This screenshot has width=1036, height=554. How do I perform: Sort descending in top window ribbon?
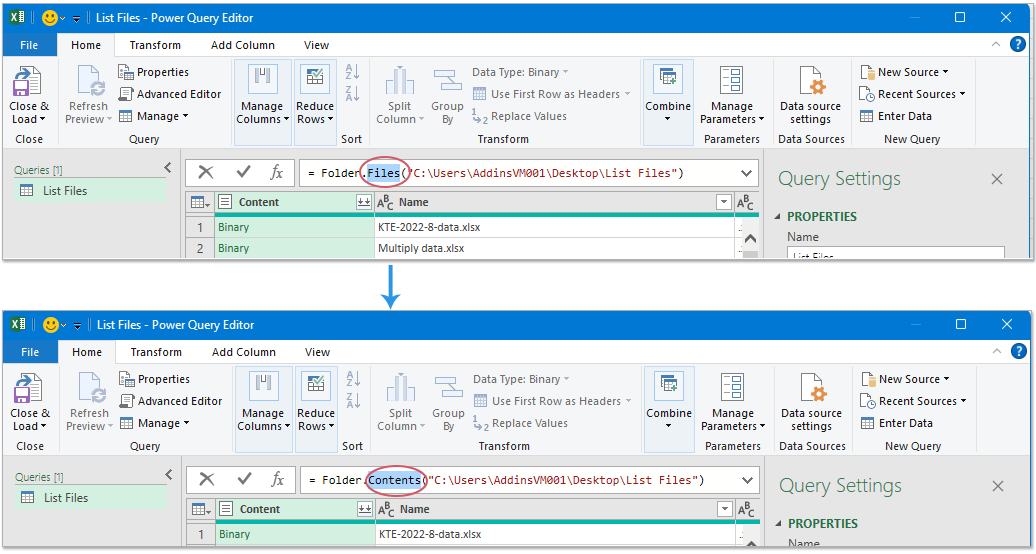[x=352, y=93]
